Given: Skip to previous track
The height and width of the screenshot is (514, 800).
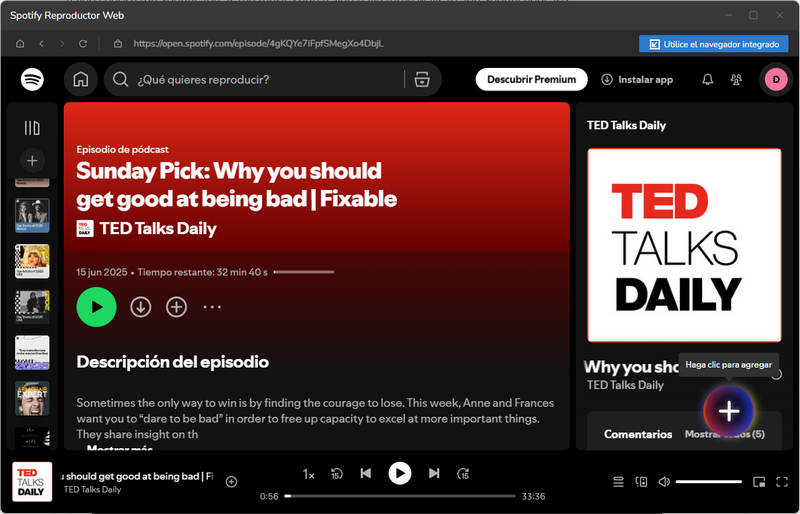Looking at the screenshot, I should coord(366,473).
